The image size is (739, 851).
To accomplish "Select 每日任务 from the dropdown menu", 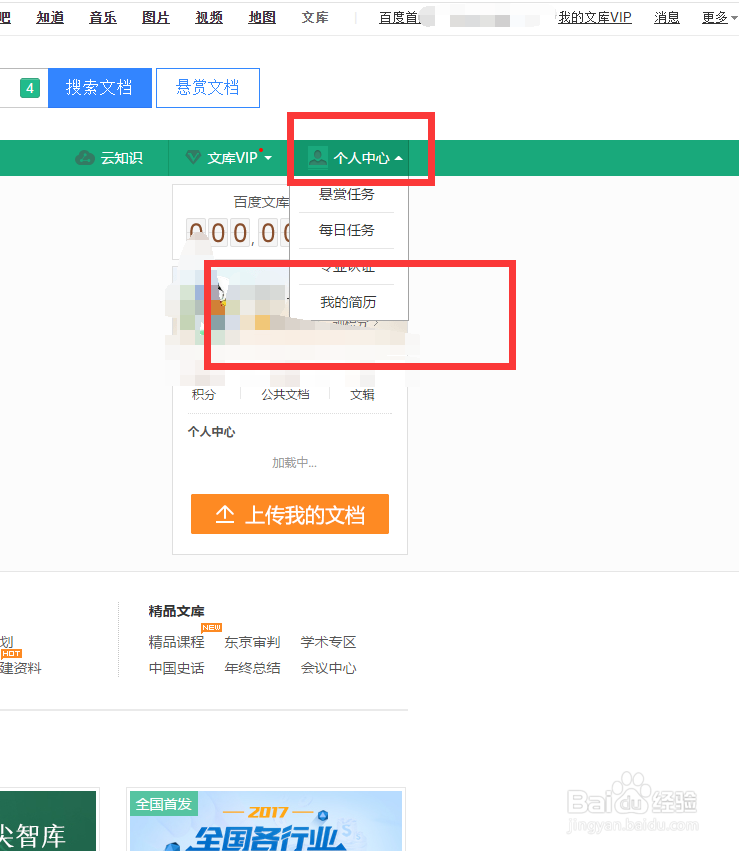I will coord(347,230).
